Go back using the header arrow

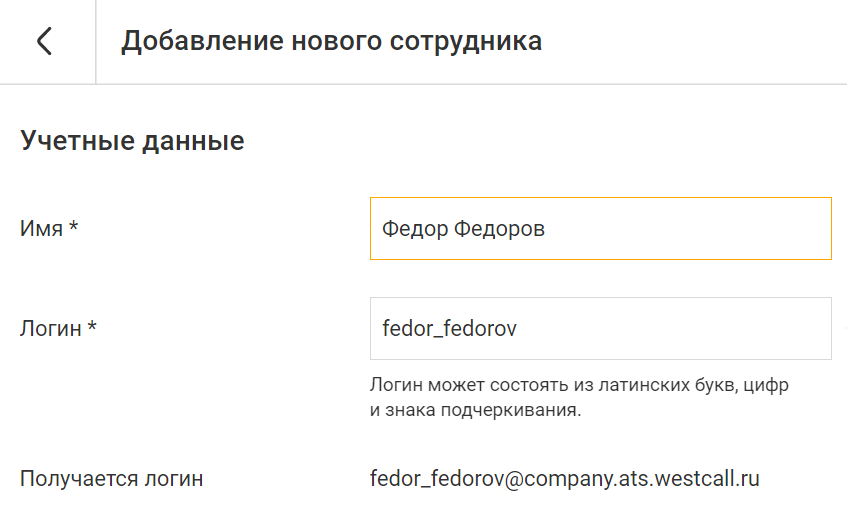pos(44,41)
